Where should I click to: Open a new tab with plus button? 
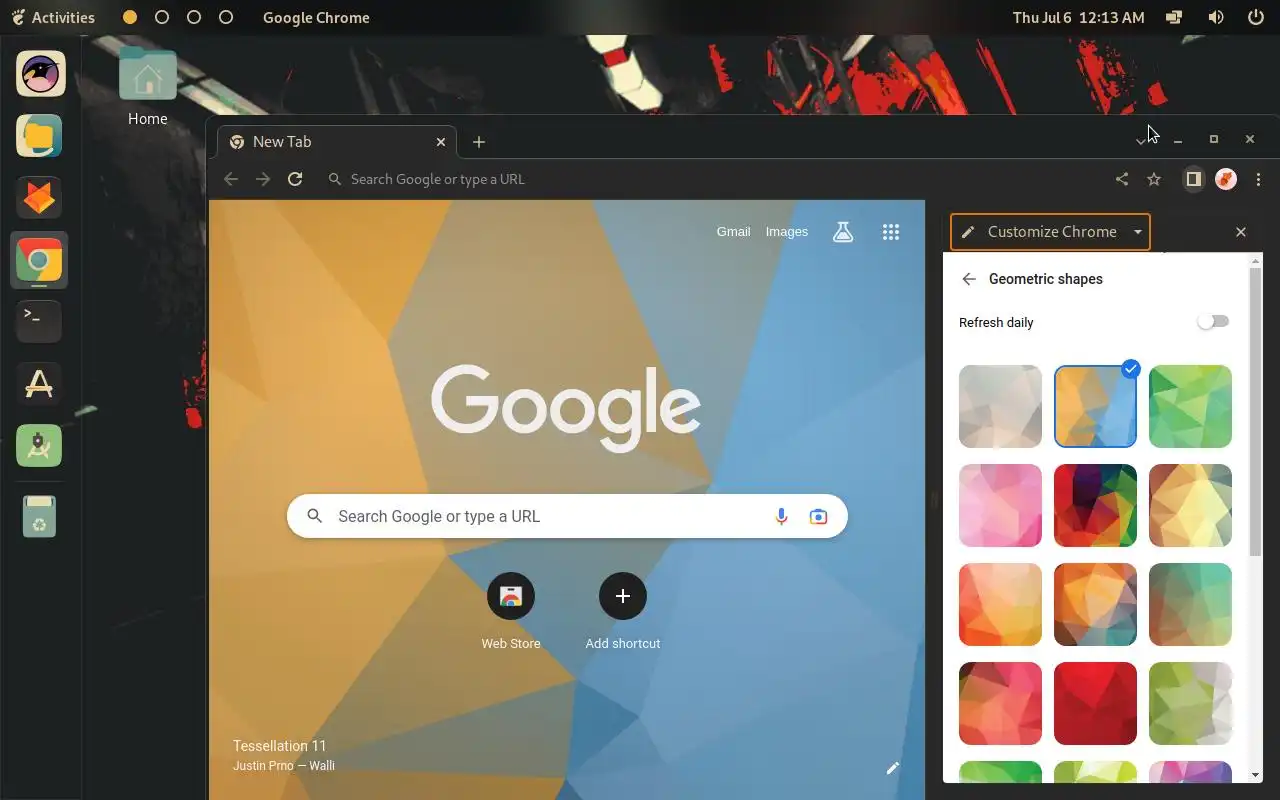[x=479, y=142]
